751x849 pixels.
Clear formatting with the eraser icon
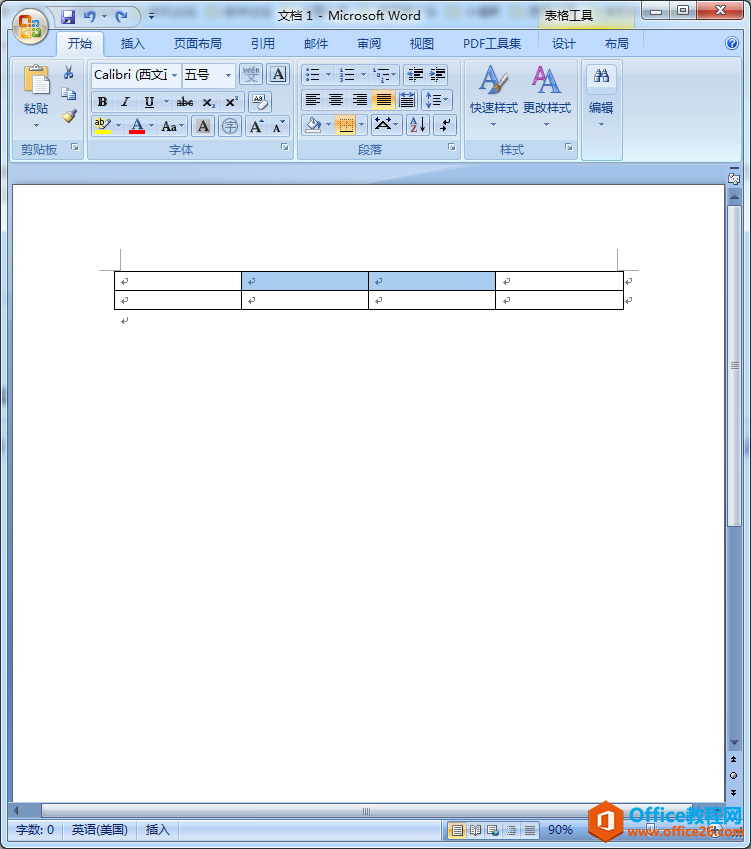click(x=260, y=102)
